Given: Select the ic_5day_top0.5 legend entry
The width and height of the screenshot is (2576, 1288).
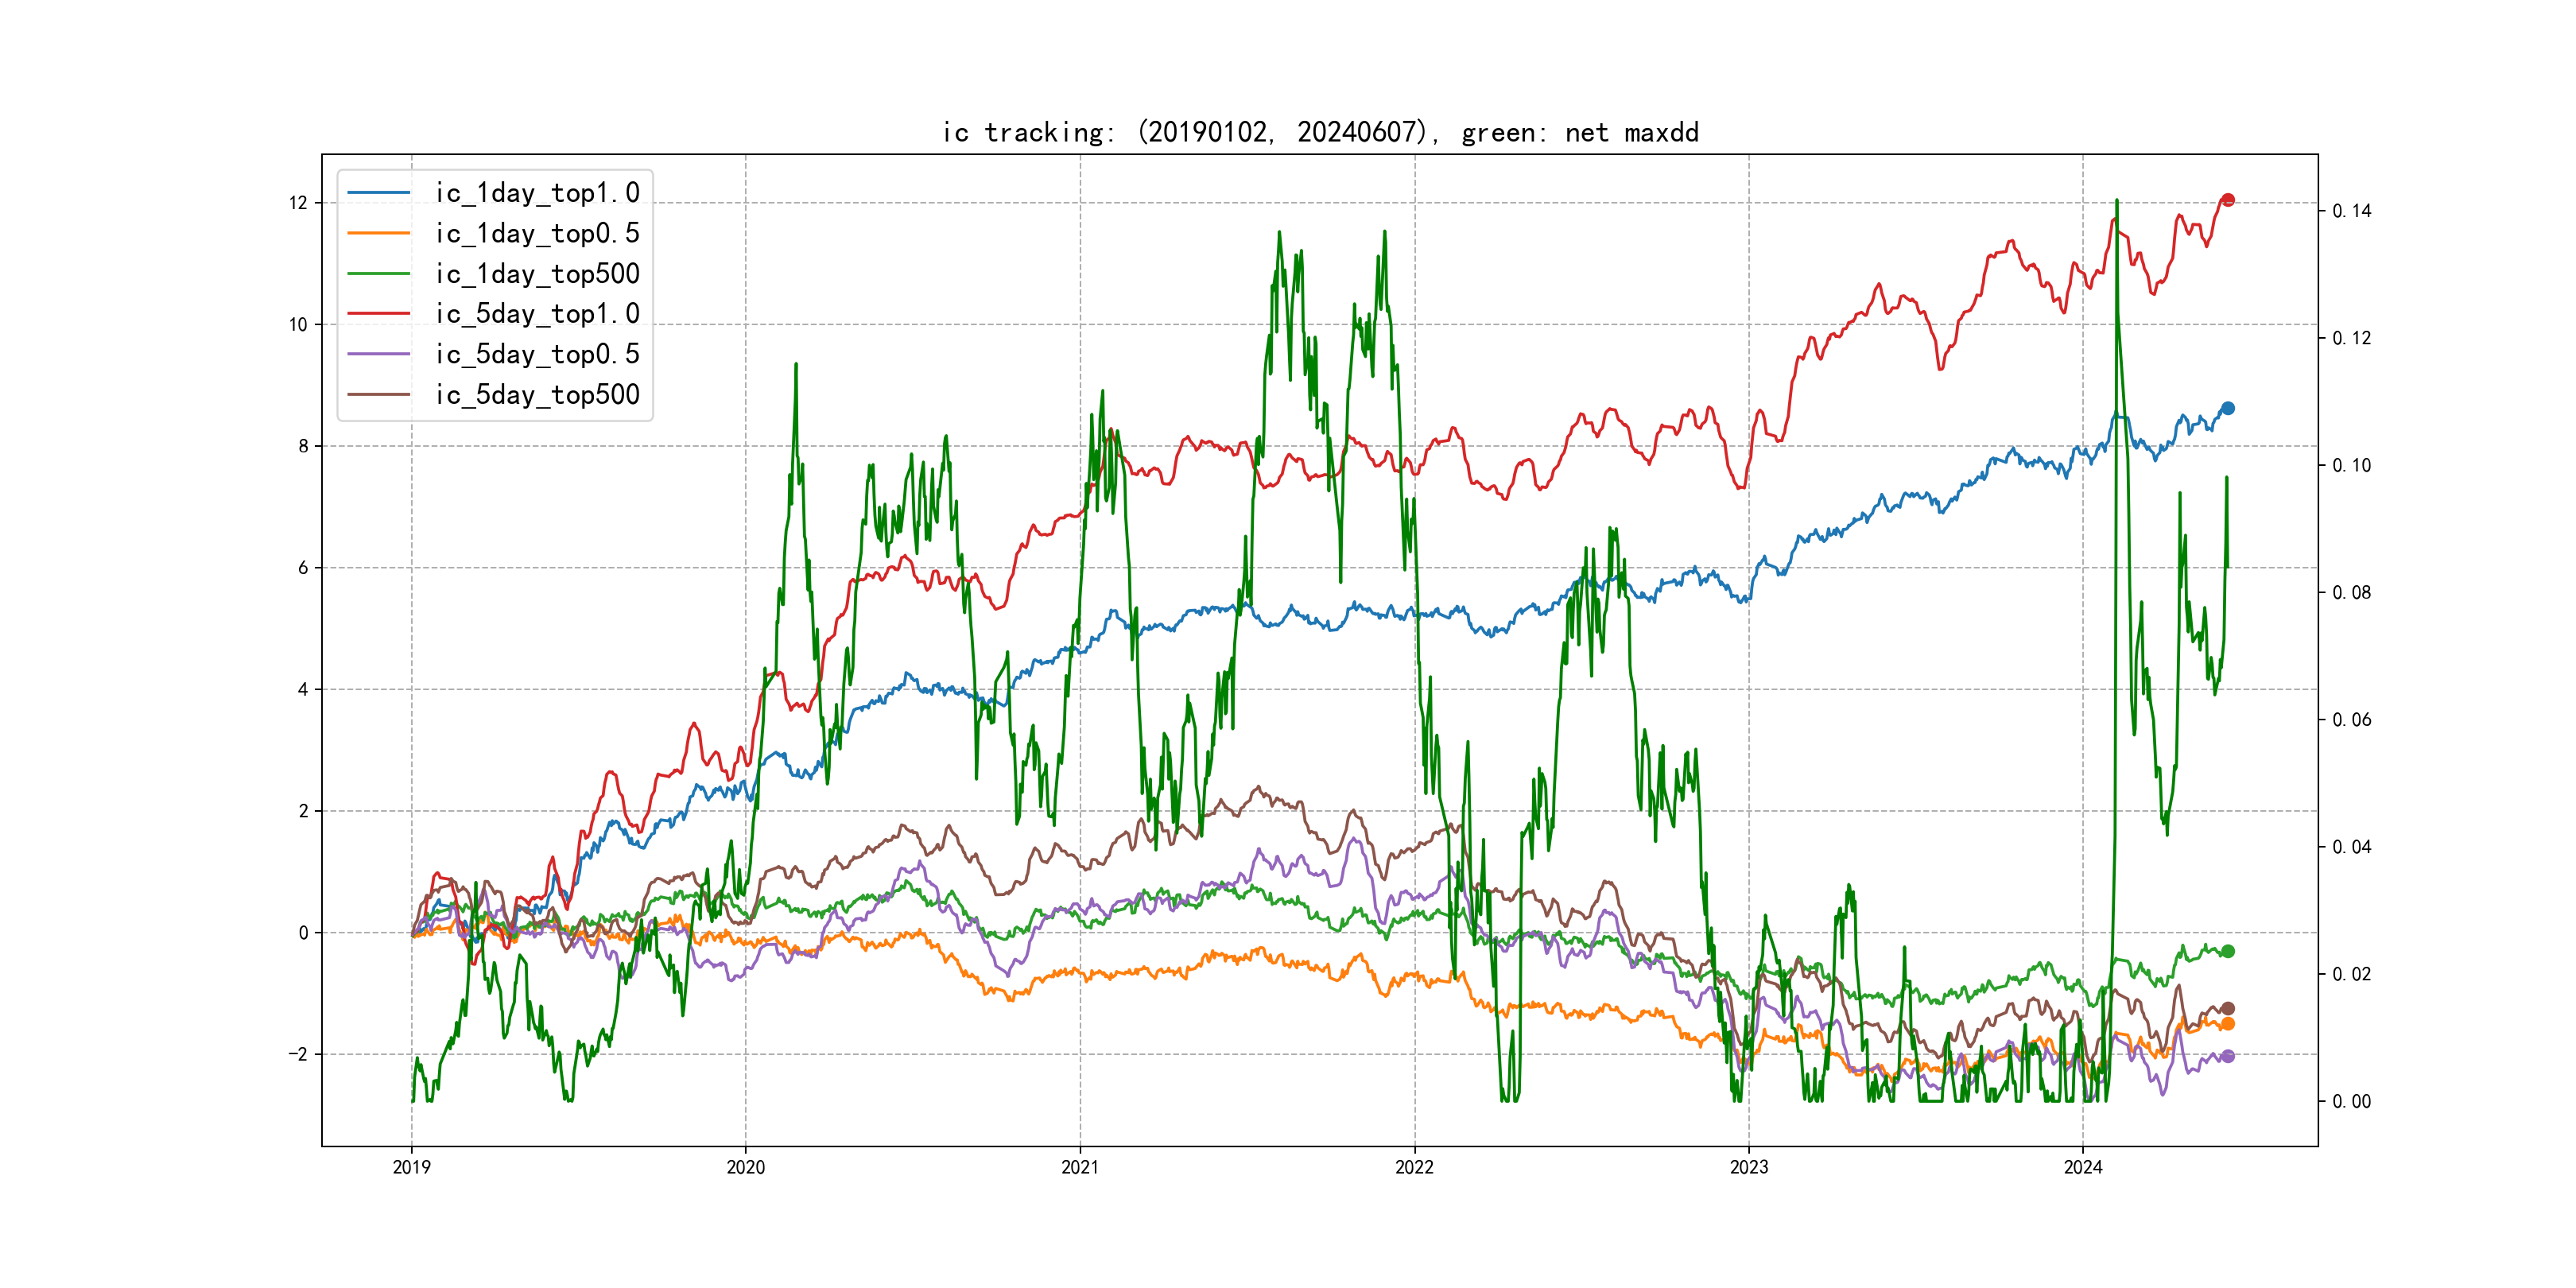Looking at the screenshot, I should (537, 354).
